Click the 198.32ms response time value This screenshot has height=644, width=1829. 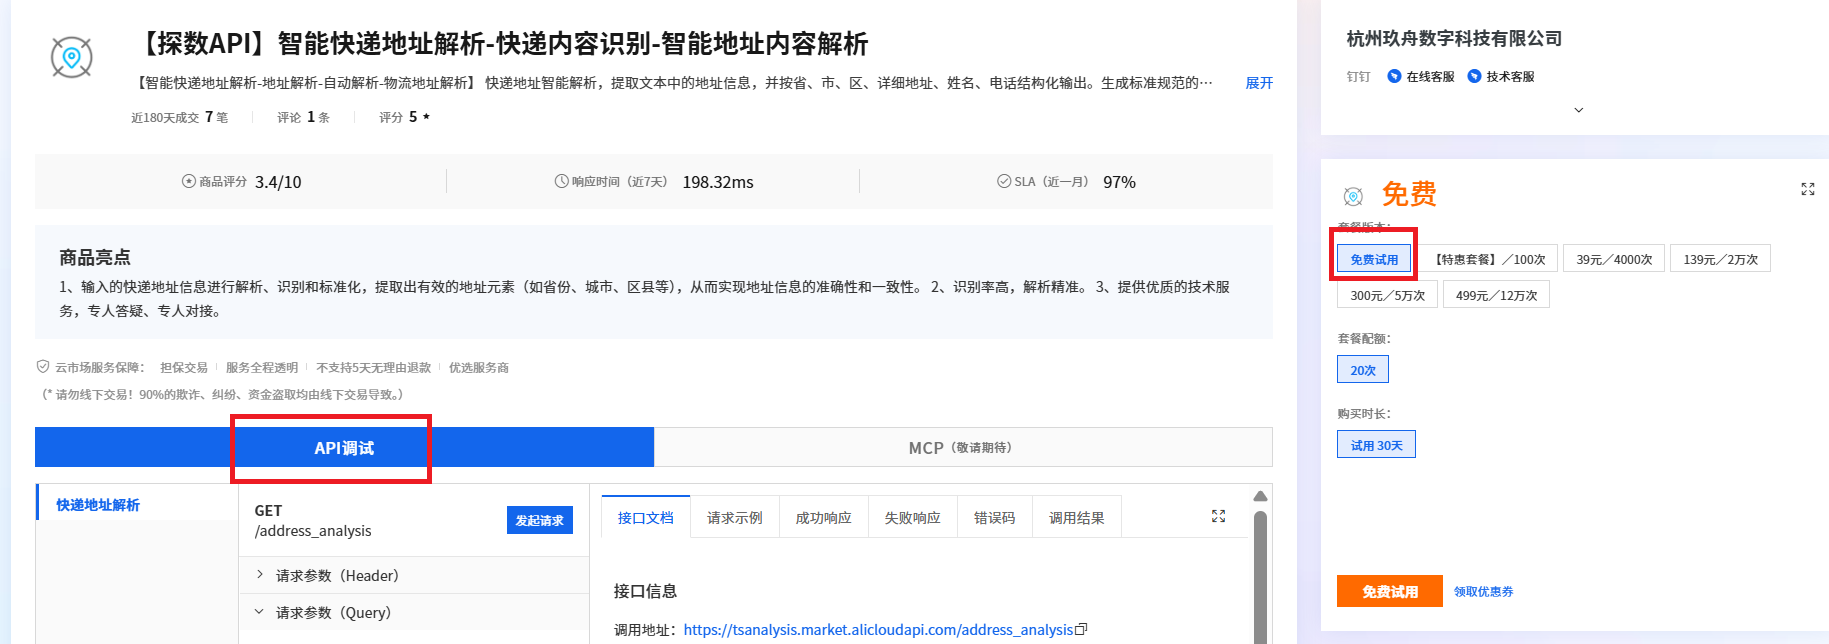pos(718,182)
